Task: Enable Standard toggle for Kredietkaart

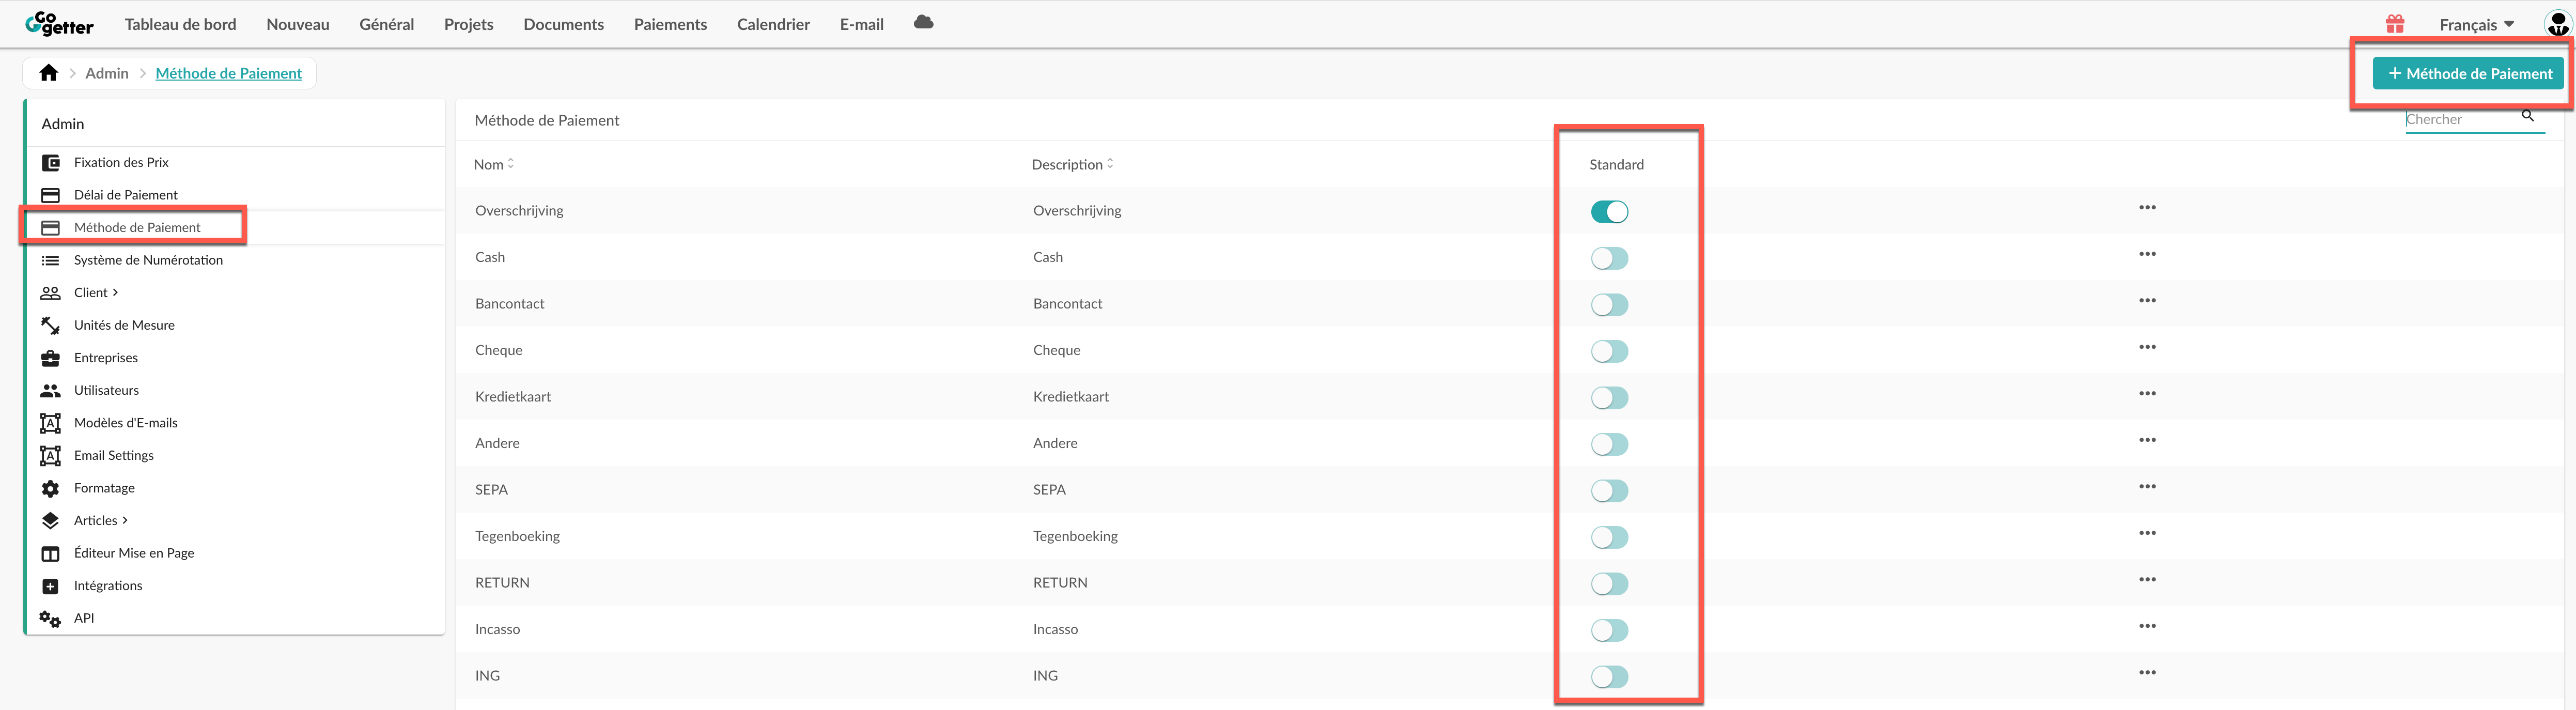Action: pyautogui.click(x=1609, y=398)
